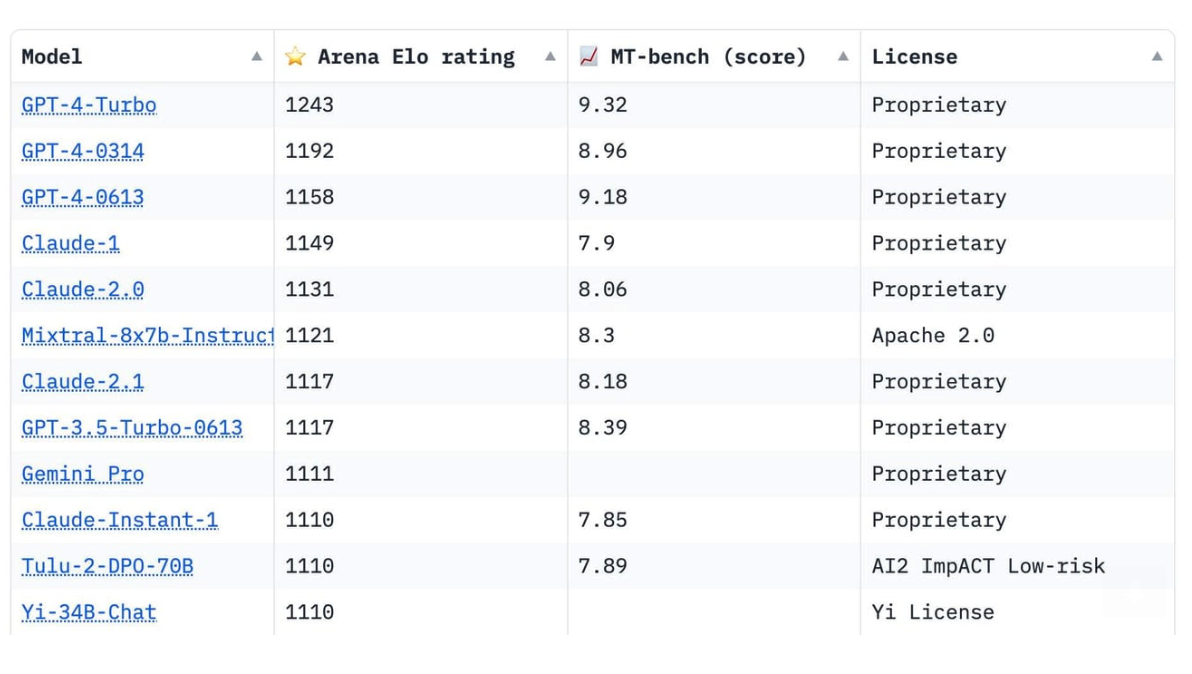This screenshot has height=674, width=1192.
Task: Visit the Yi-34B-Chat model link
Action: pyautogui.click(x=89, y=612)
